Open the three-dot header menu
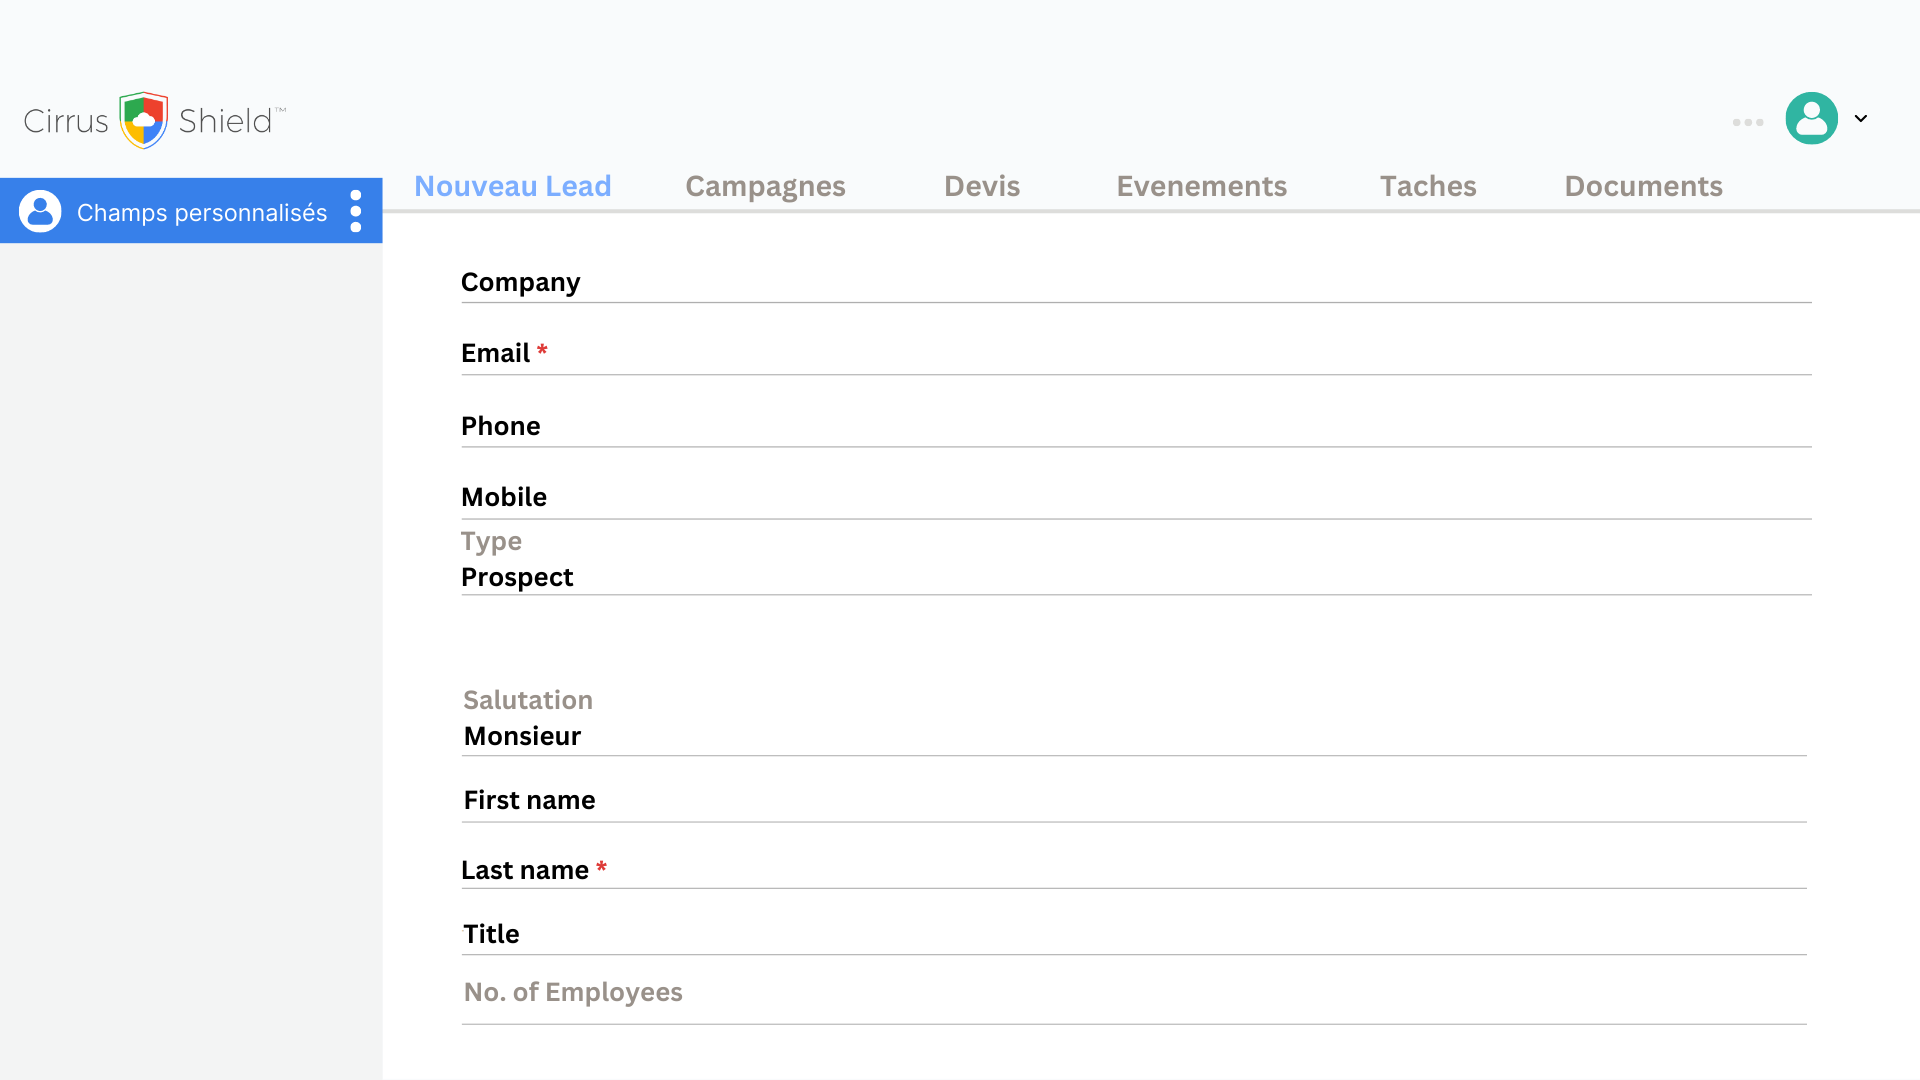The height and width of the screenshot is (1080, 1920). 1748,122
